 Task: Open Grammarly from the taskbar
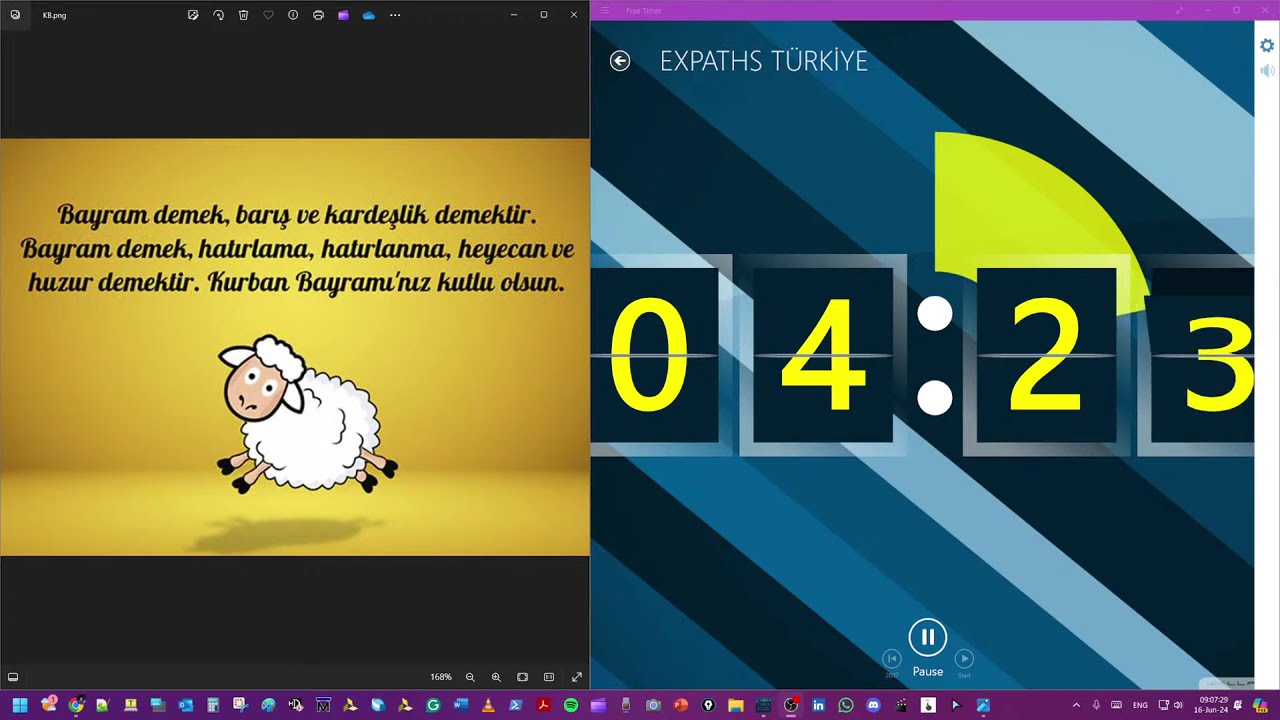(x=433, y=705)
